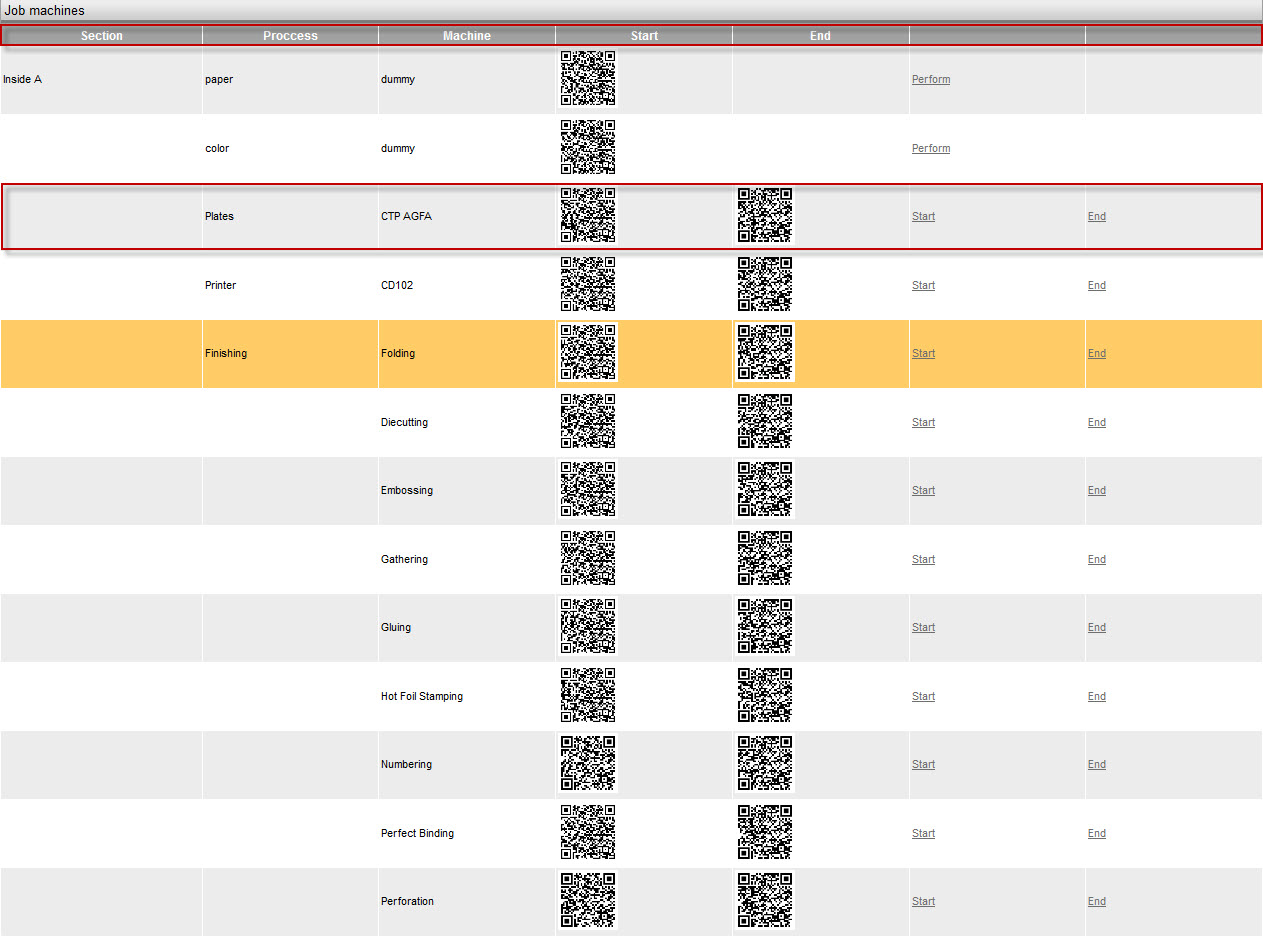Click Start link for Hot Foil Stamping
Viewport: 1263px width, 937px height.
(x=923, y=696)
